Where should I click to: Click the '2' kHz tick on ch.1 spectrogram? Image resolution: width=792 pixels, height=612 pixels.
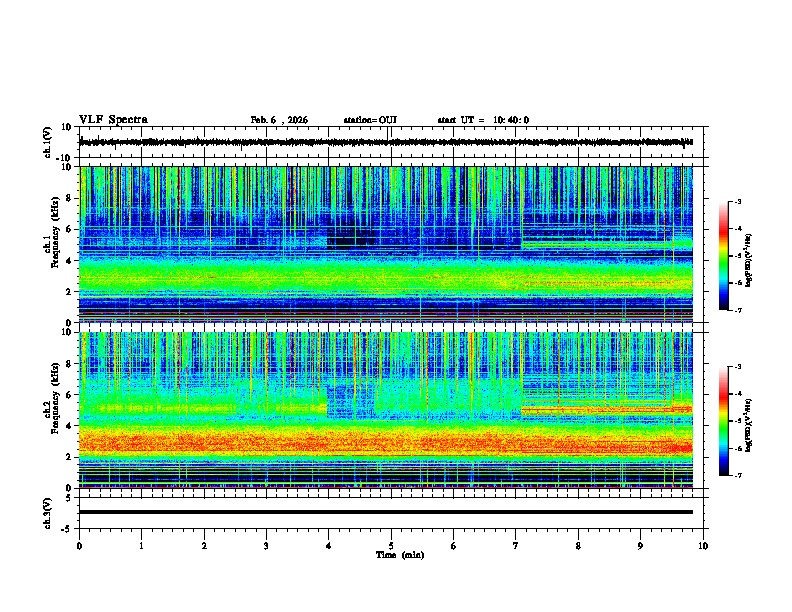click(x=70, y=292)
